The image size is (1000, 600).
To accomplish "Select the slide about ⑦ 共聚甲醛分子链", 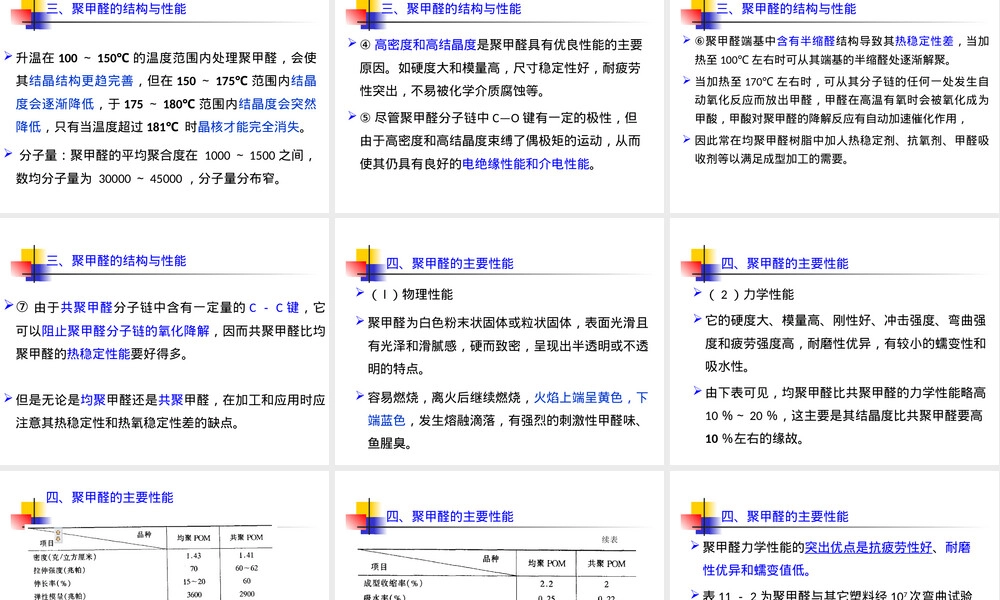I will pyautogui.click(x=164, y=342).
